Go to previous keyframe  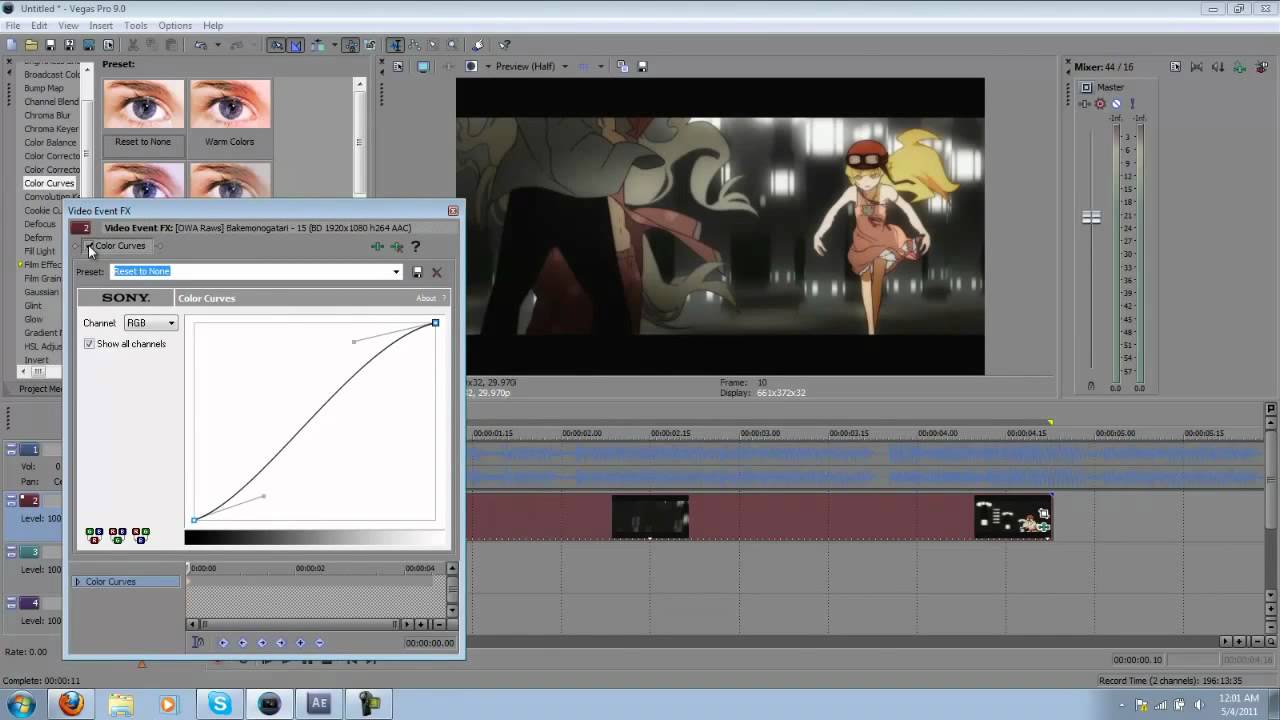pyautogui.click(x=242, y=643)
